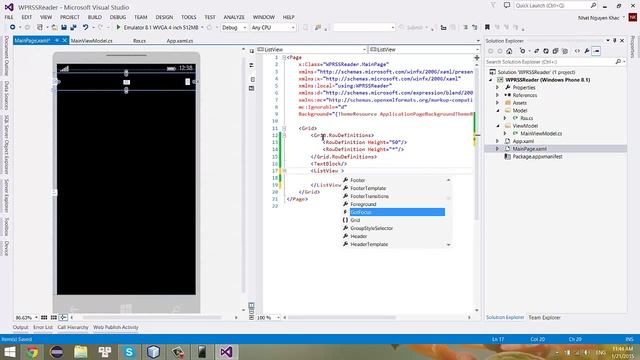Open Properties wrench icon in Solution Explorer
Image resolution: width=640 pixels, height=360 pixels.
[587, 51]
